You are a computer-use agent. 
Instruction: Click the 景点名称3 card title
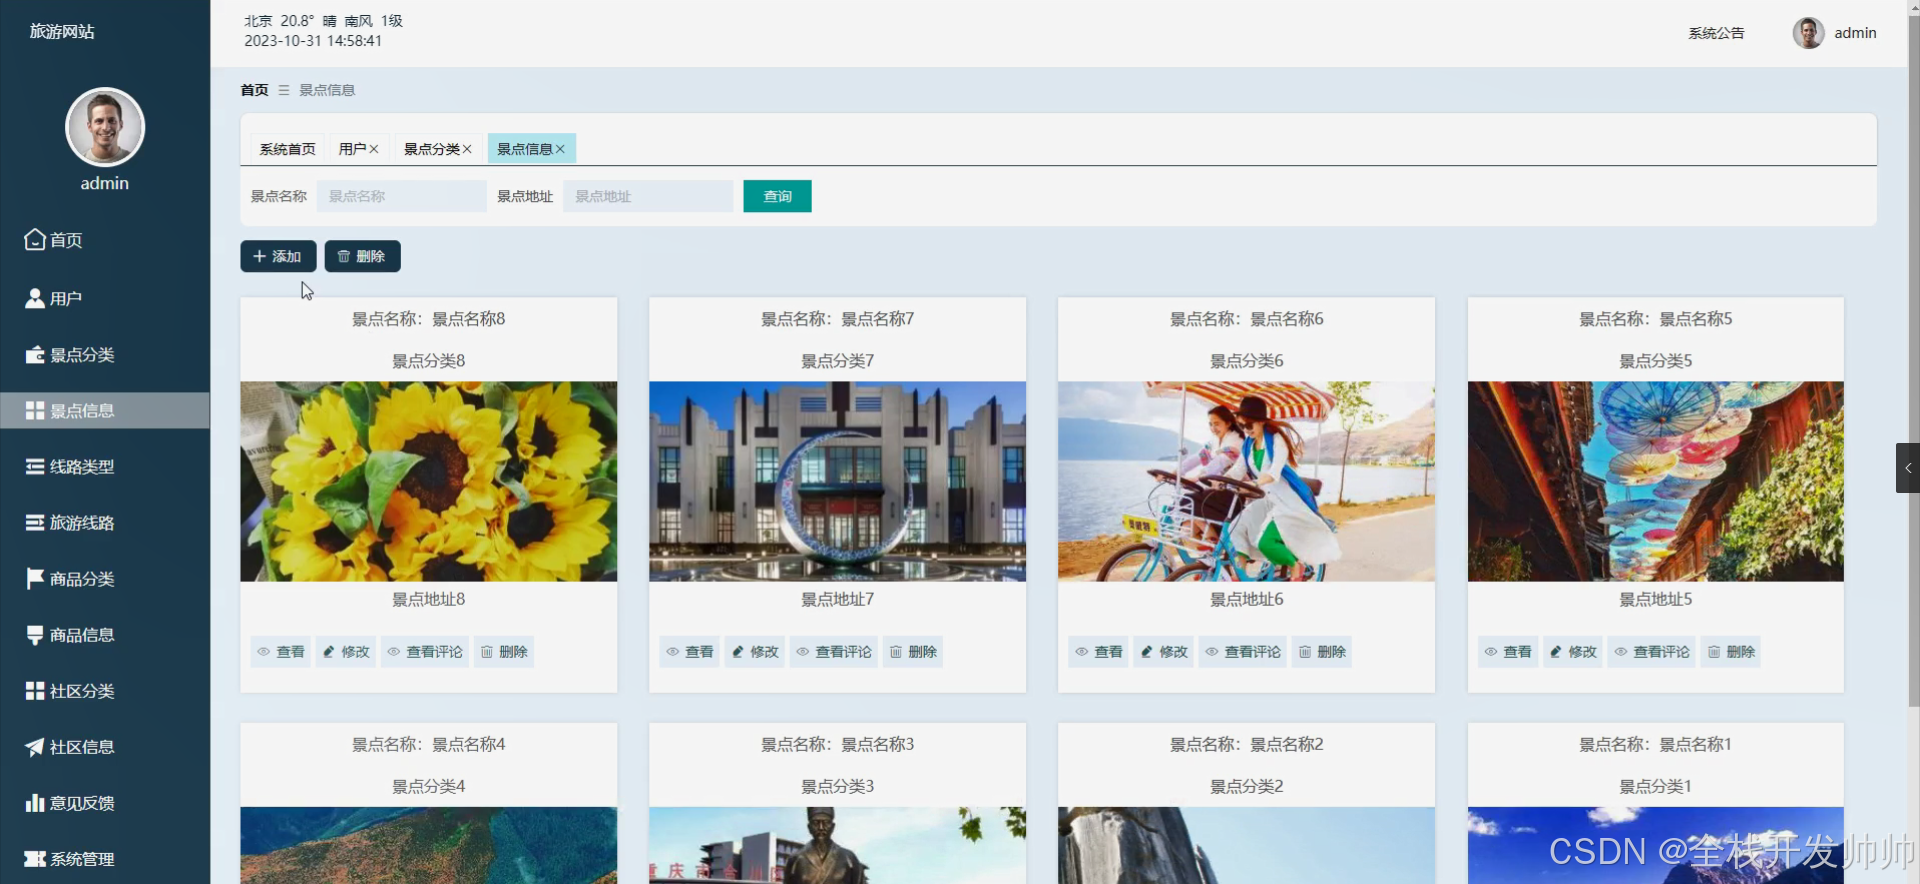point(837,744)
